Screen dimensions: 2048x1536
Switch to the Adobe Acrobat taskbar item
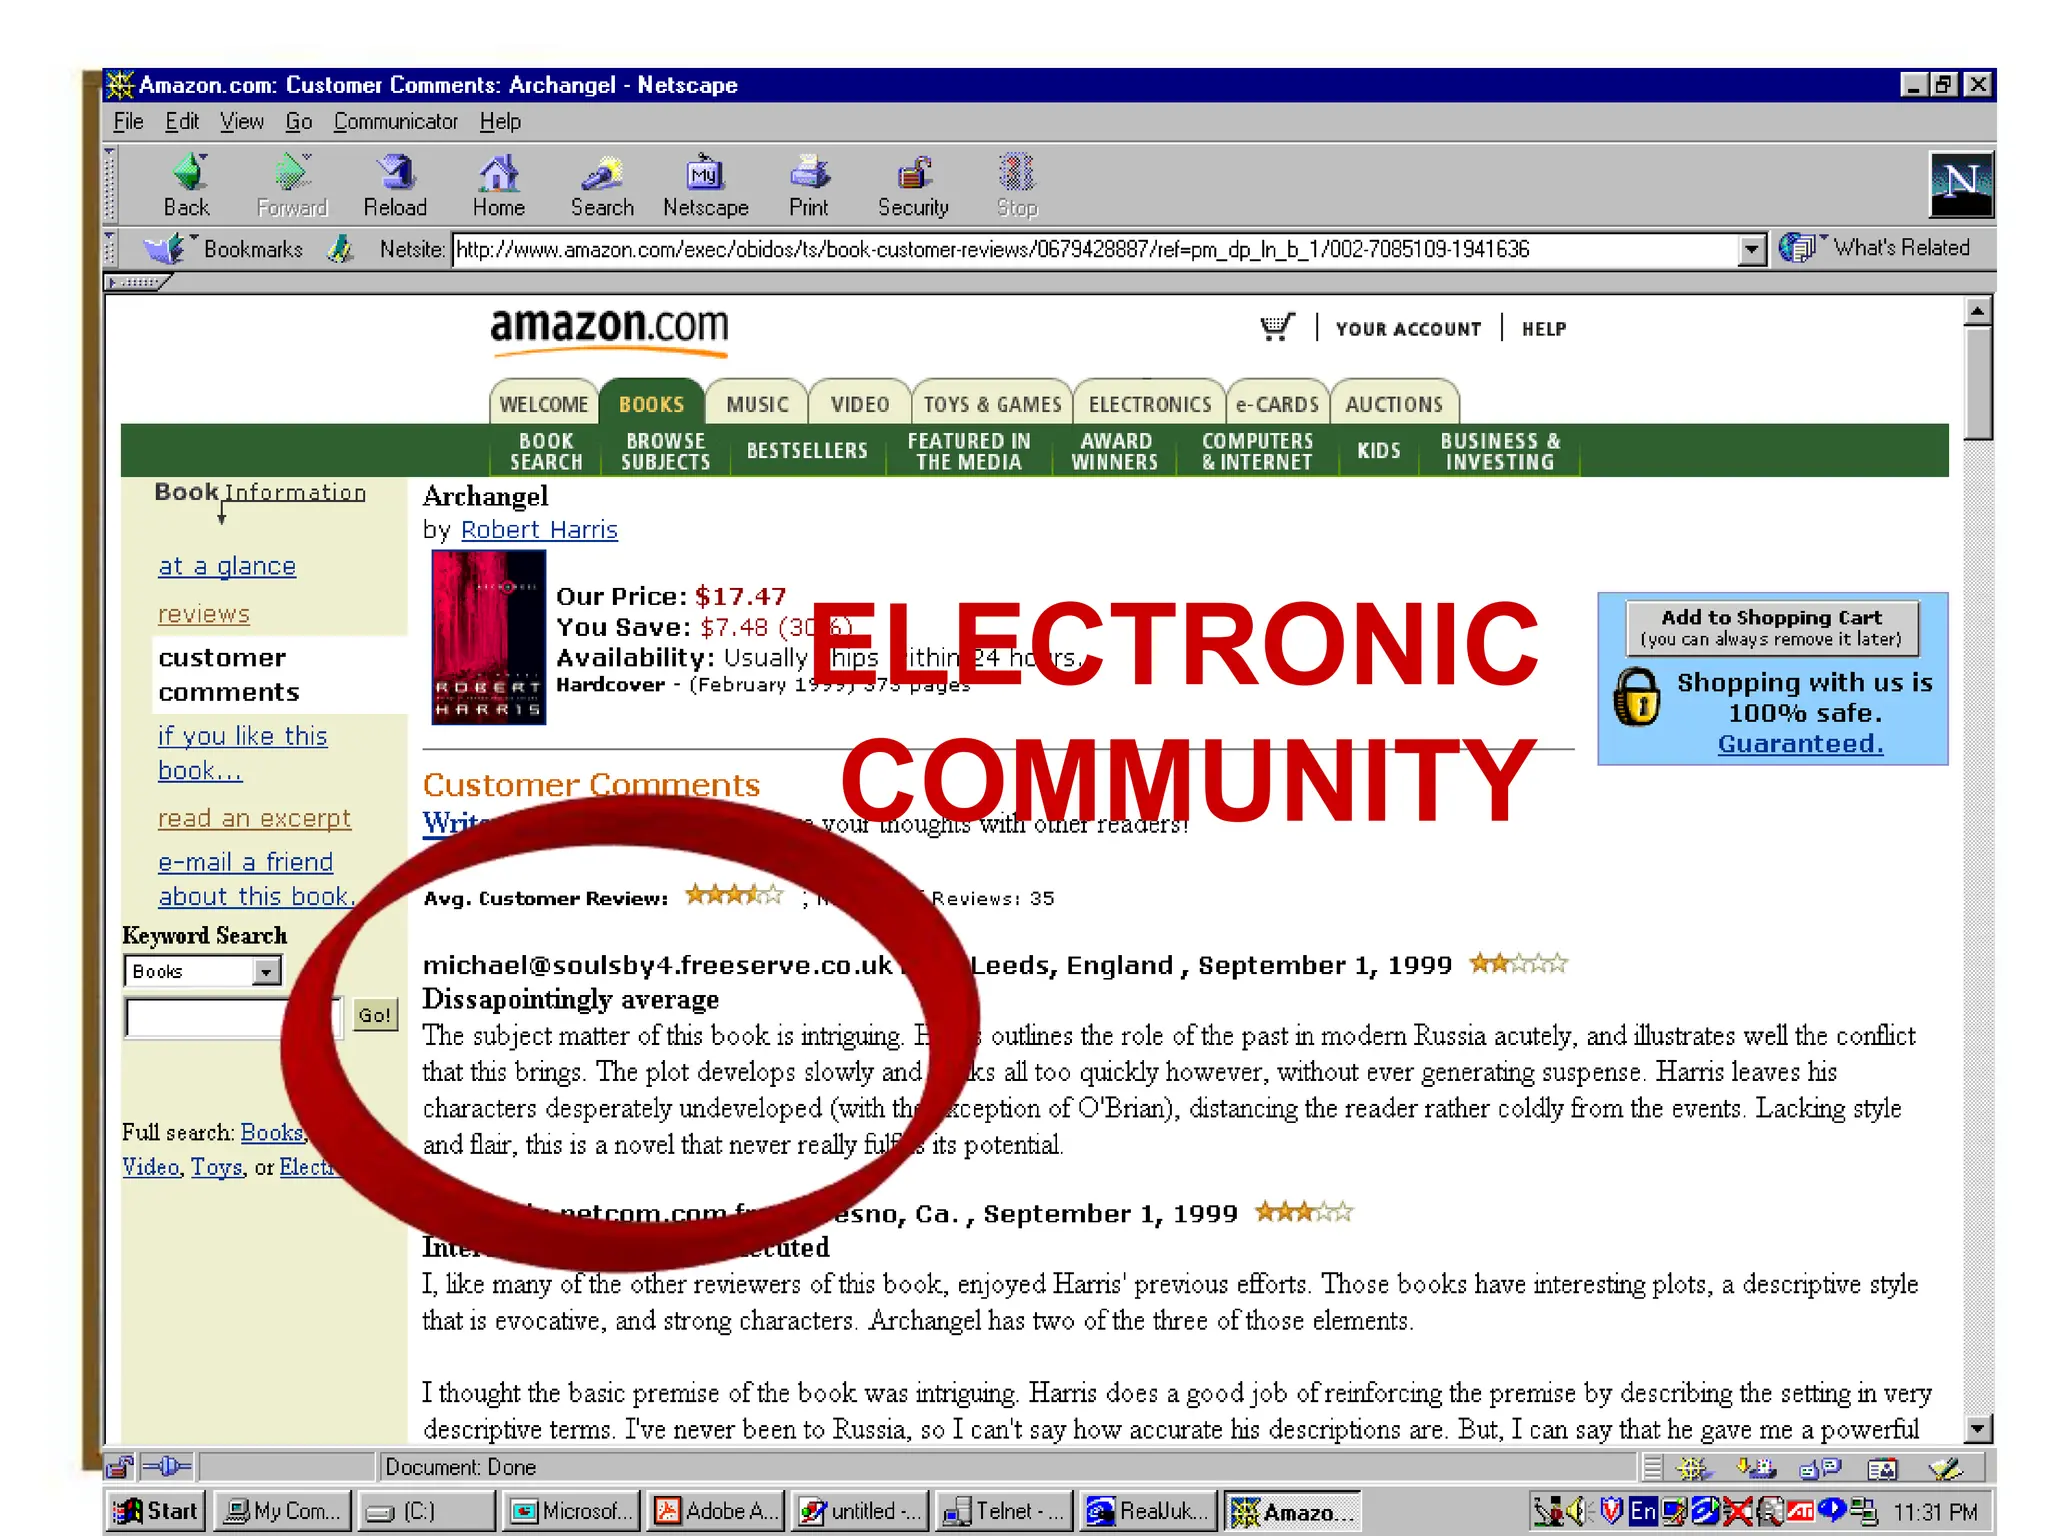[x=716, y=1510]
